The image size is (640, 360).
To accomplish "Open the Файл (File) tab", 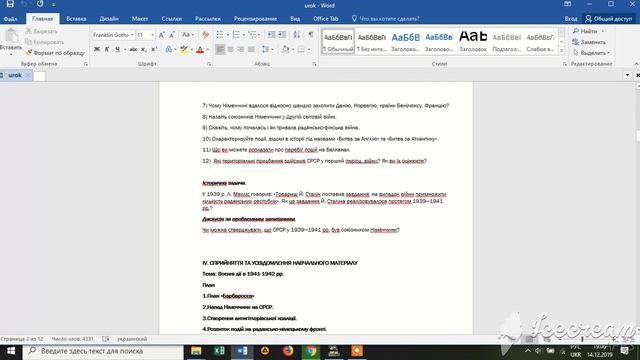I will (11, 19).
